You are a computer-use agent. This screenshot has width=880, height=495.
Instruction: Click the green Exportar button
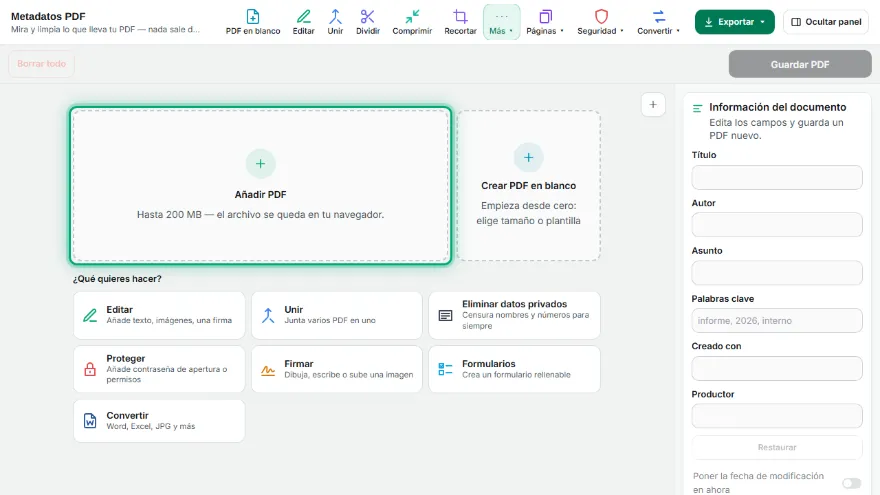735,22
